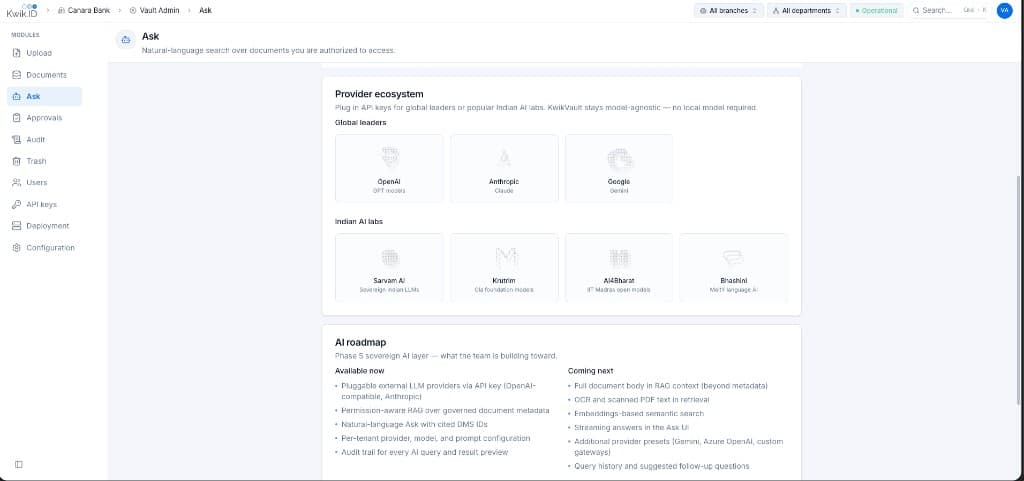The image size is (1024, 481).
Task: Select the Google Gemini provider card
Action: click(x=618, y=168)
